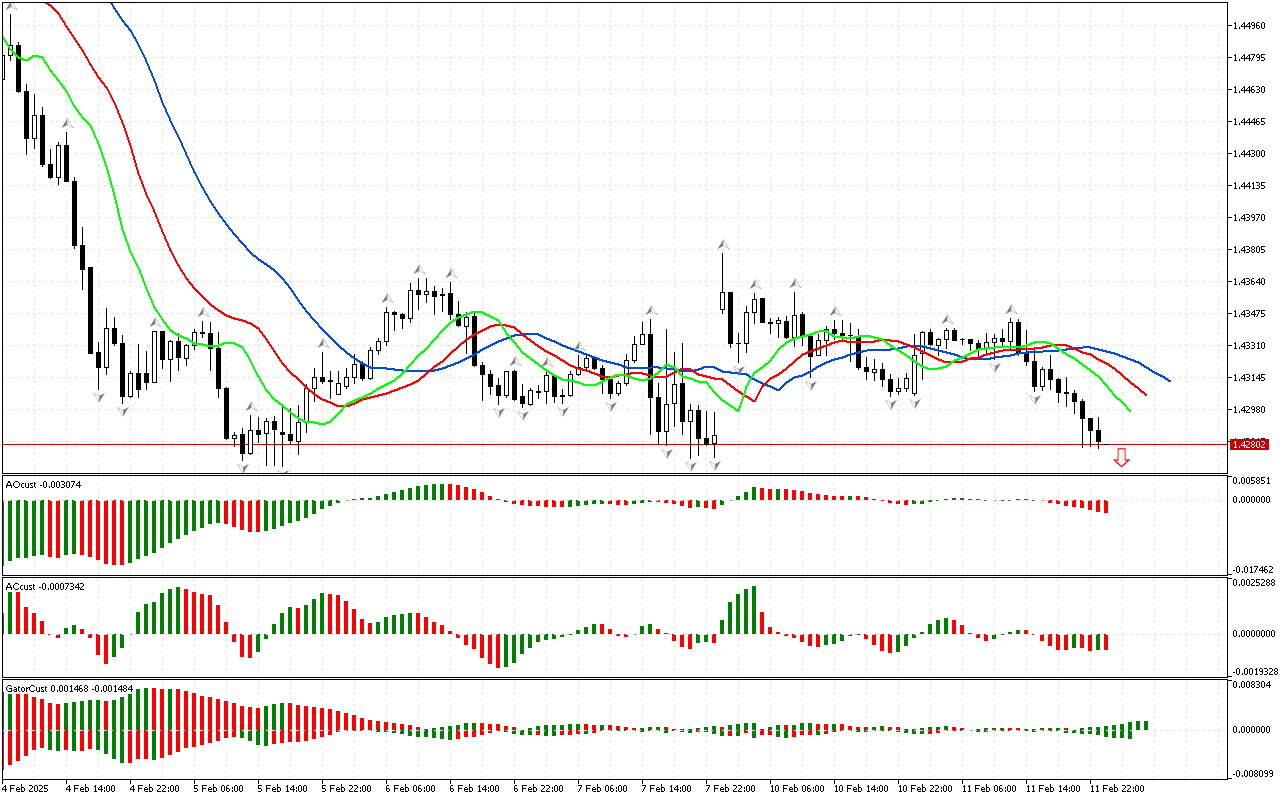
Task: Click the 0.0025288 value on the ACcust scale
Action: (x=1254, y=582)
